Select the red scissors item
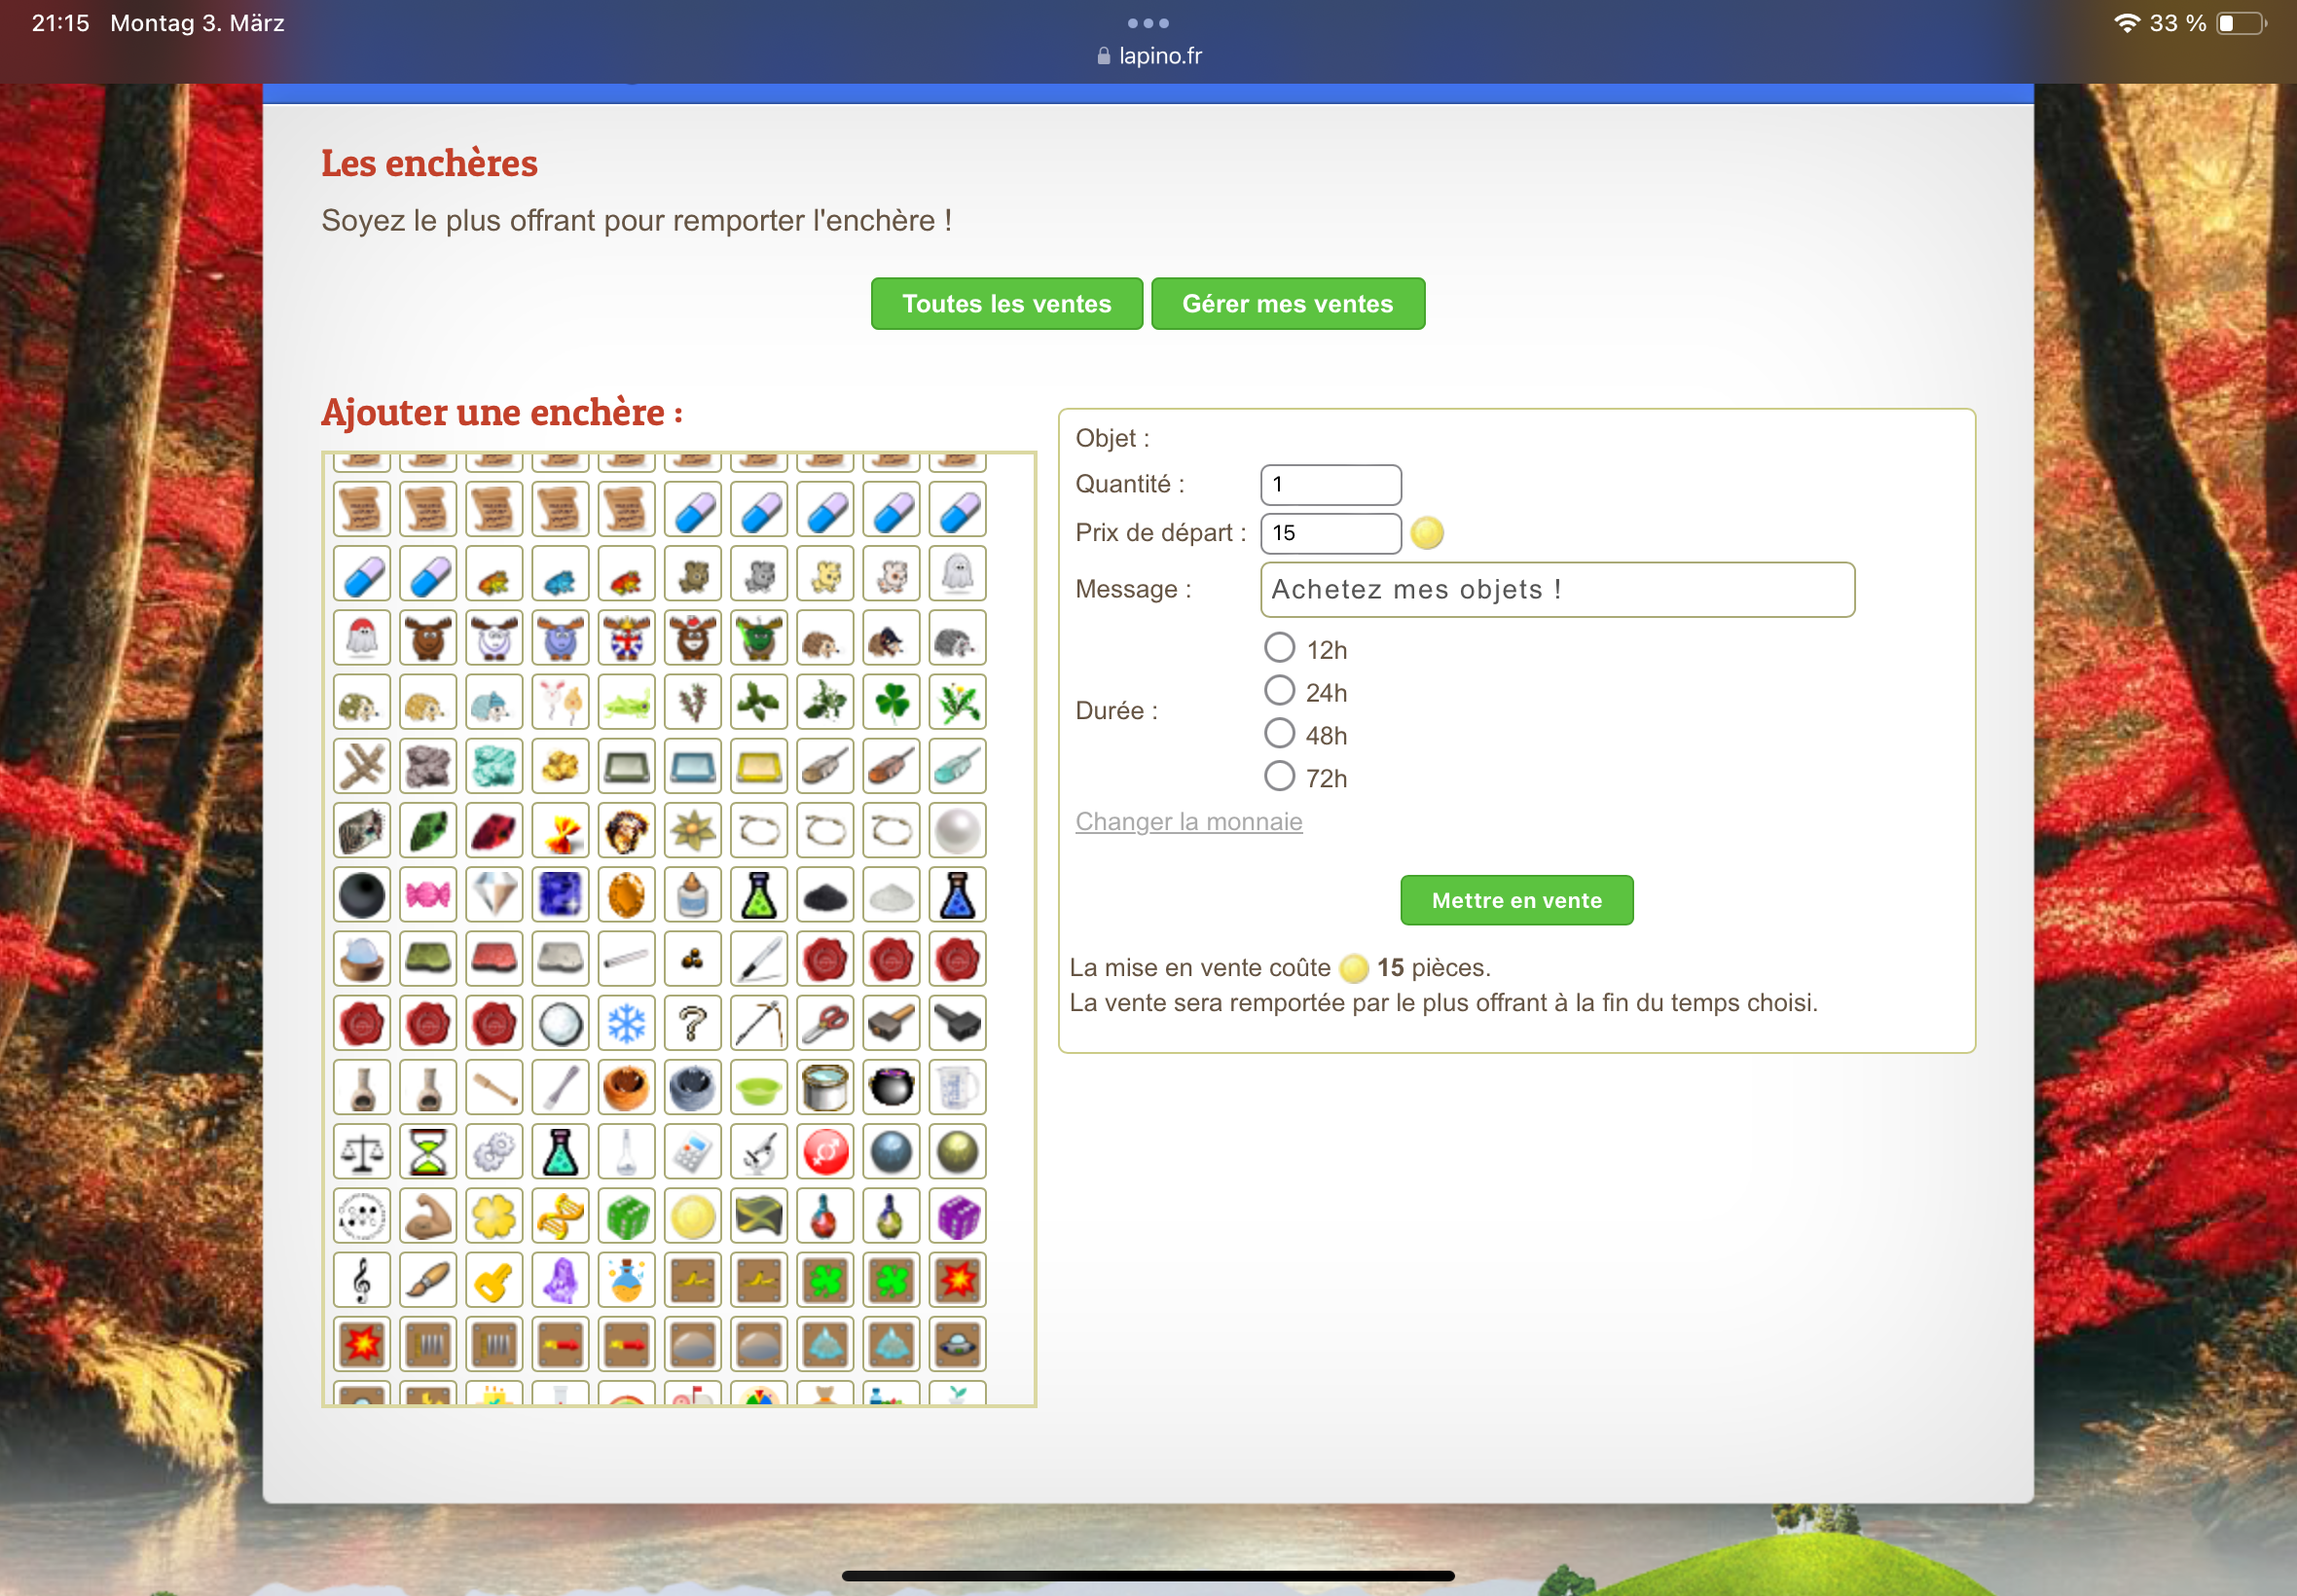Viewport: 2297px width, 1596px height. tap(825, 1023)
